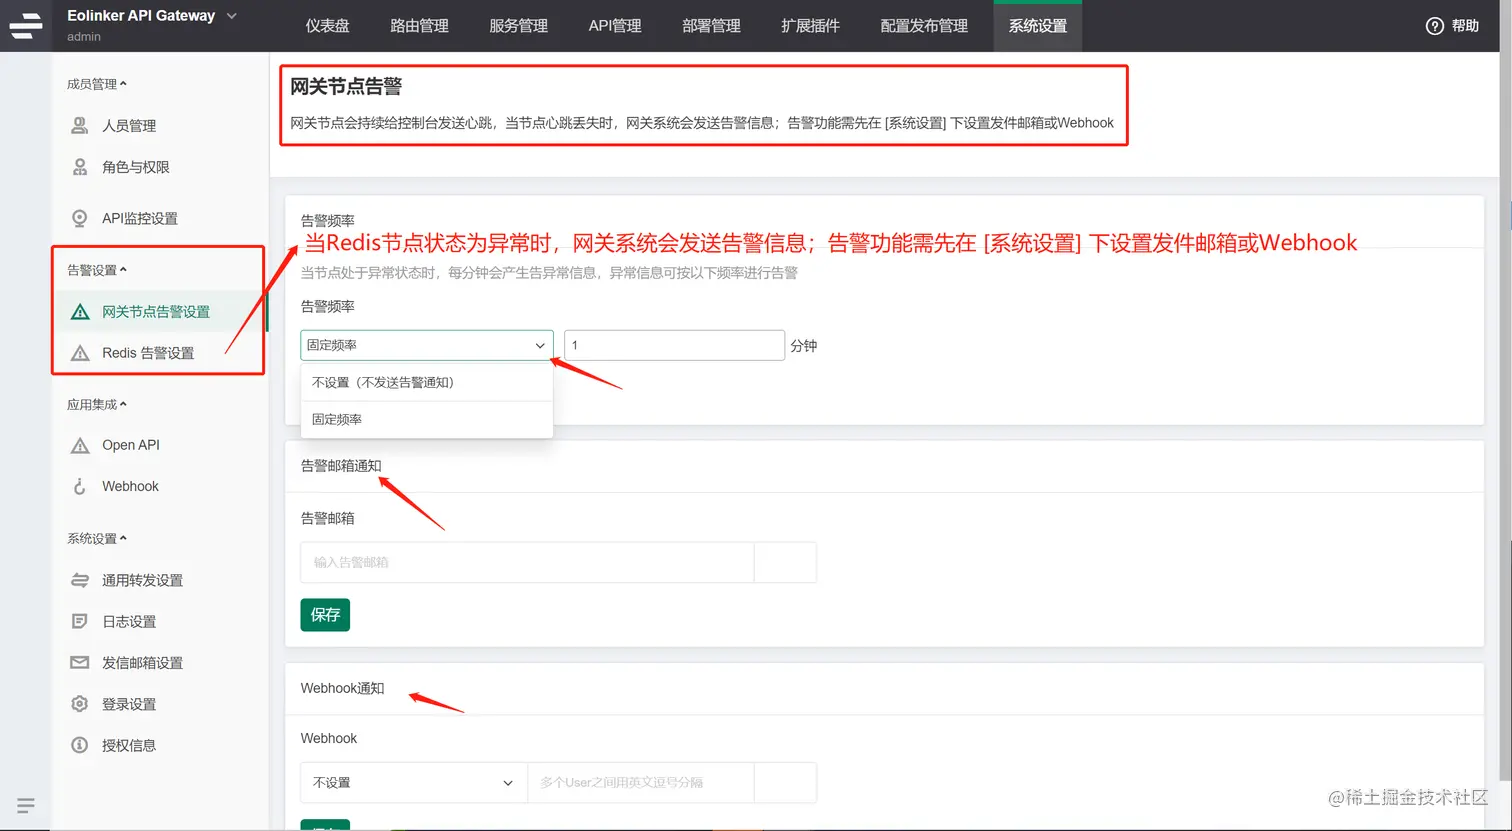The width and height of the screenshot is (1512, 831).
Task: Open Redis 告警设置 using its alert icon
Action: (x=80, y=352)
